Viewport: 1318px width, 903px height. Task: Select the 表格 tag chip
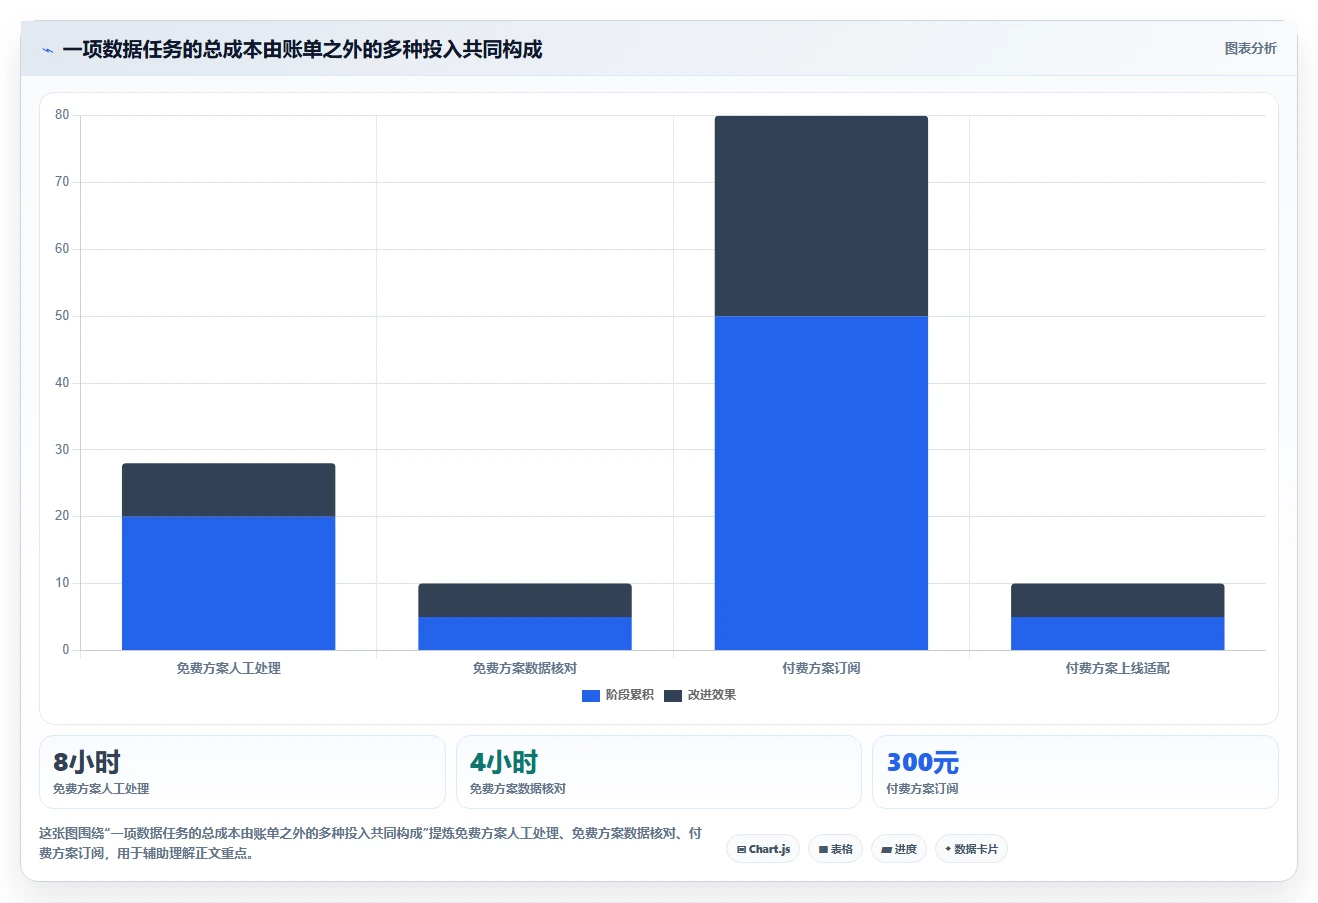pos(835,849)
